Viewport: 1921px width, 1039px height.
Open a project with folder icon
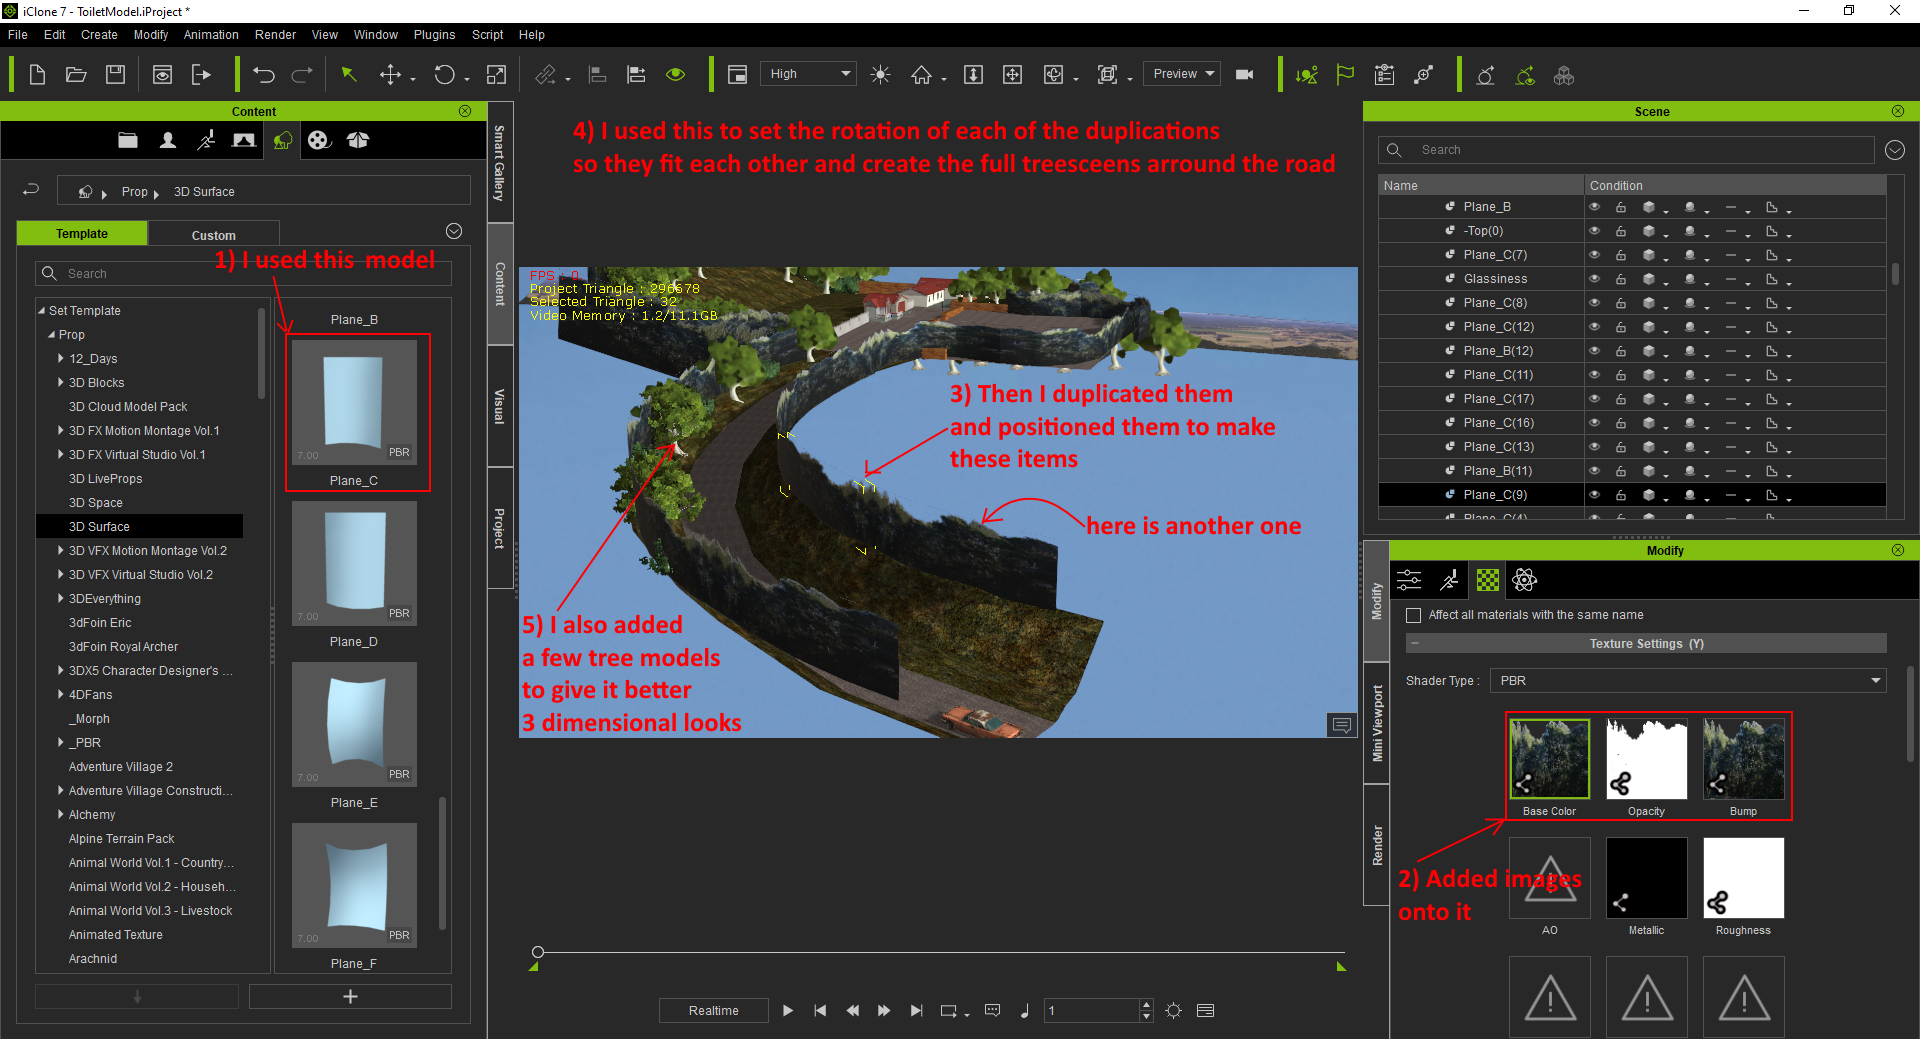[x=76, y=75]
